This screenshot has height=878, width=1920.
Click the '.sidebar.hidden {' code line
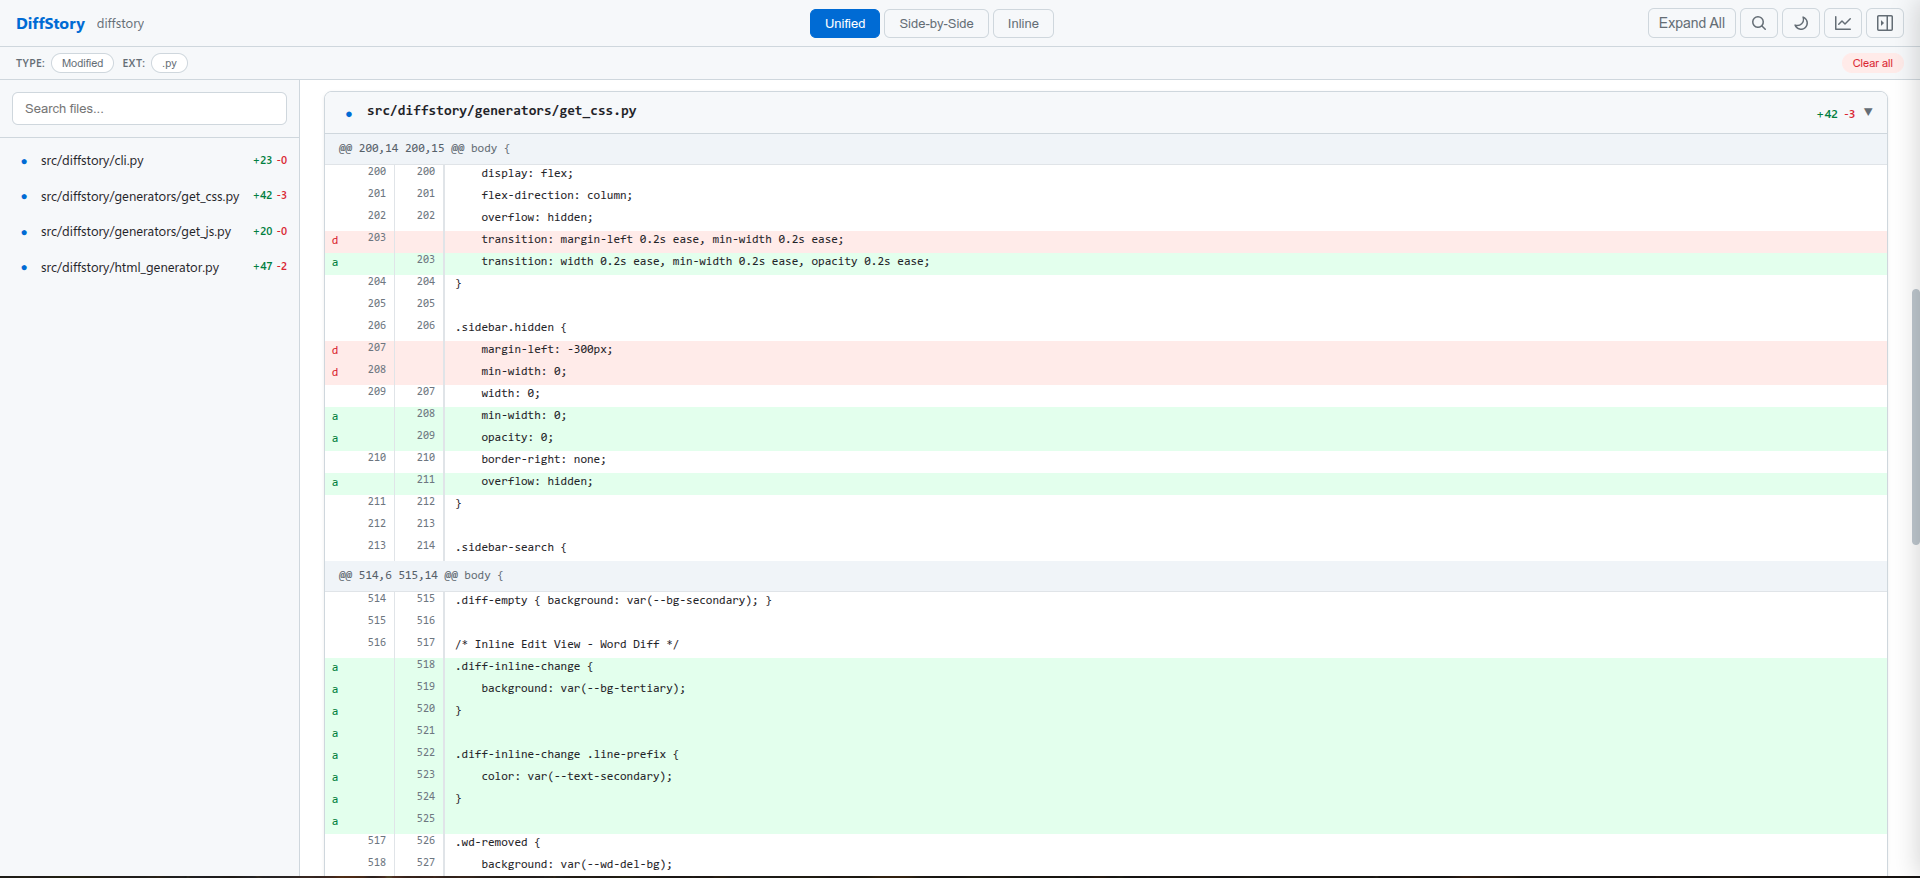(x=1106, y=328)
